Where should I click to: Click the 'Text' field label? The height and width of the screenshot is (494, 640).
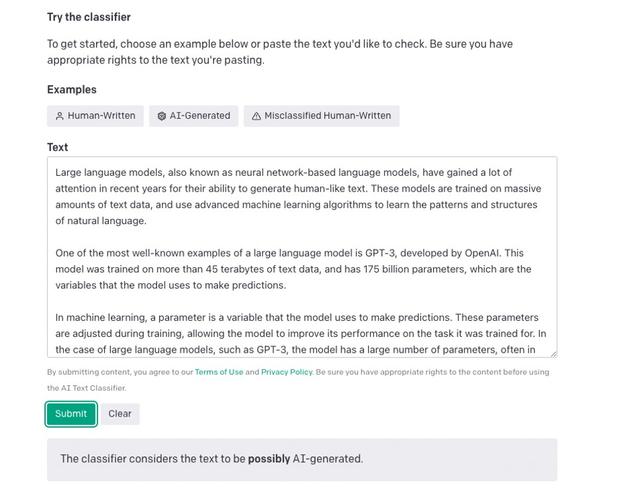point(58,147)
